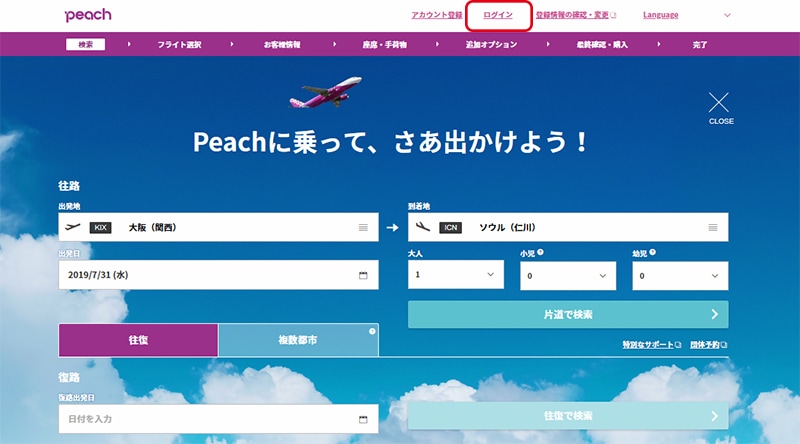Screen dimensions: 800x444
Task: Click the pink airplane image
Action: pyautogui.click(x=326, y=92)
